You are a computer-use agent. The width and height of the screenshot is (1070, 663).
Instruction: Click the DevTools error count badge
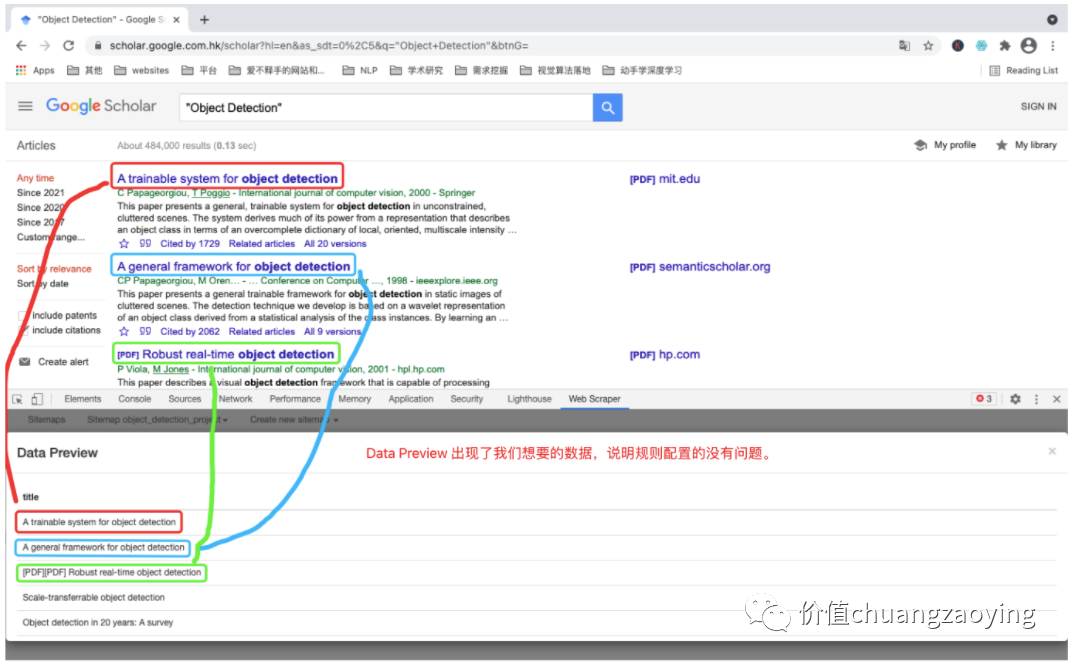[x=984, y=399]
